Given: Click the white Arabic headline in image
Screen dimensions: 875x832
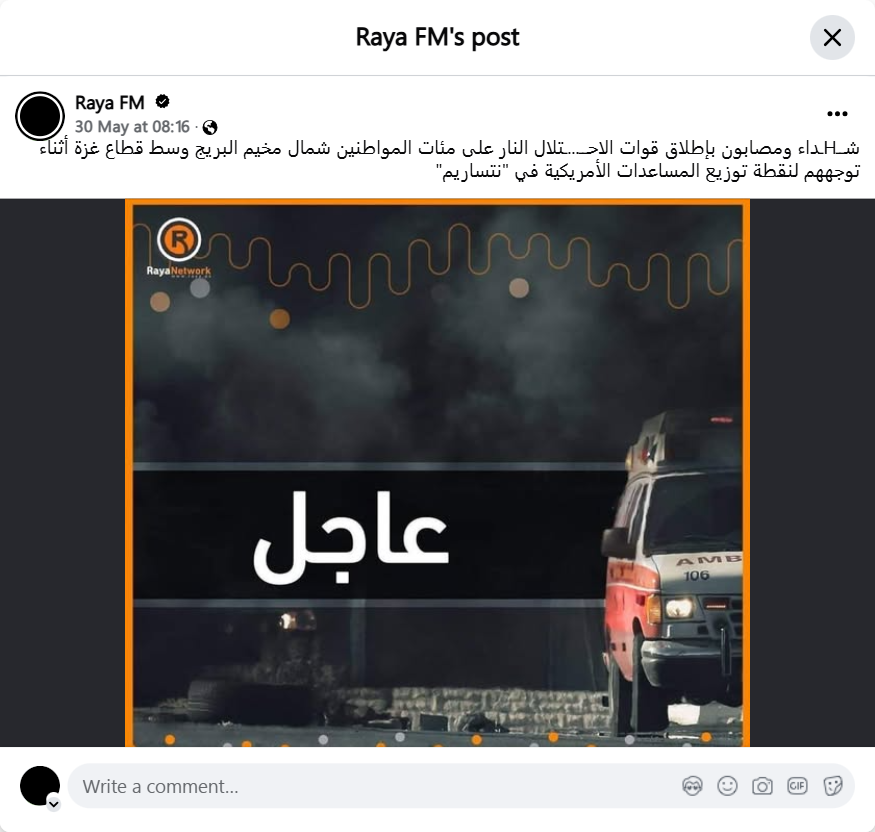Looking at the screenshot, I should [351, 537].
